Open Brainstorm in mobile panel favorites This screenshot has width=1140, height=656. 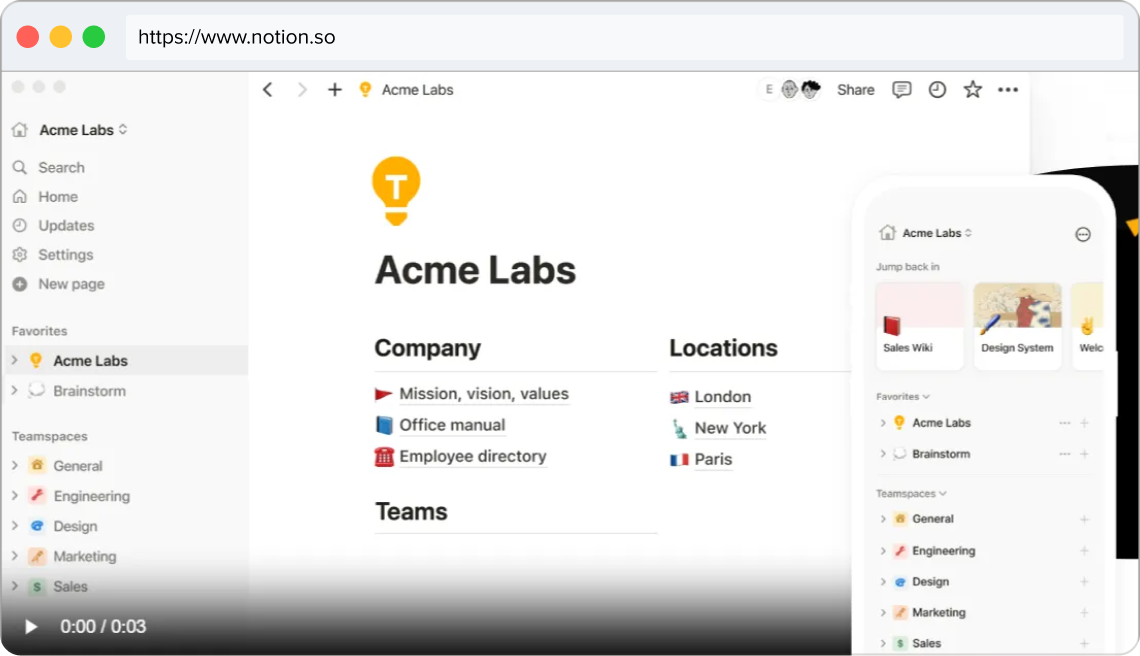941,454
